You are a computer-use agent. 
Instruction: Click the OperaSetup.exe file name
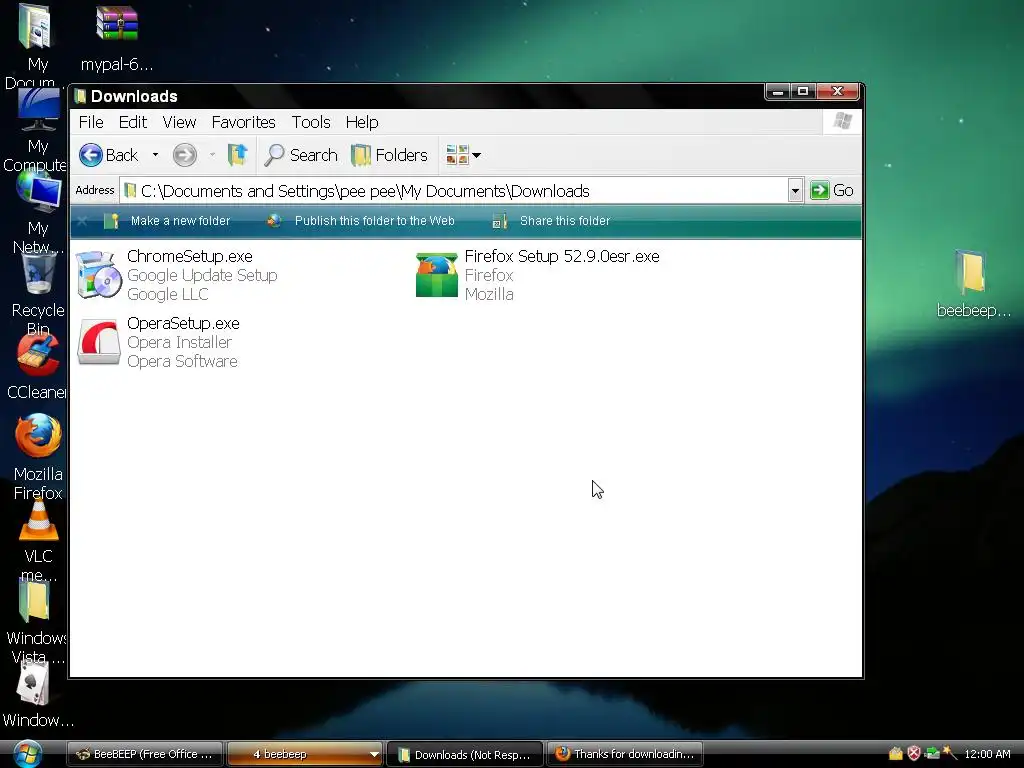tap(183, 323)
